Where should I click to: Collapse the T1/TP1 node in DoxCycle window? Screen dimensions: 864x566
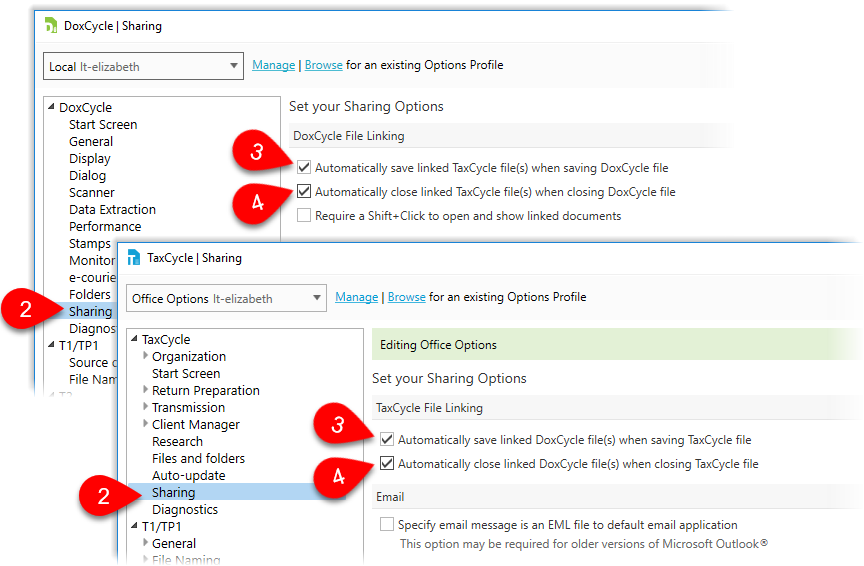pos(51,344)
